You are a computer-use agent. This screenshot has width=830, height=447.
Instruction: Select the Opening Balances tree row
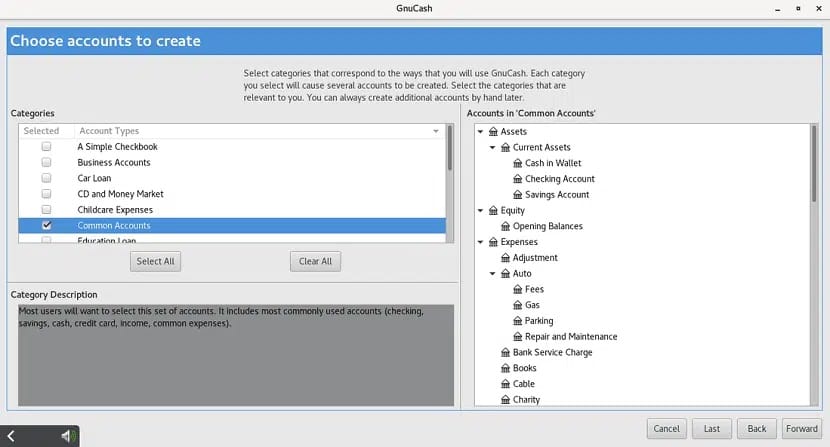click(643, 226)
